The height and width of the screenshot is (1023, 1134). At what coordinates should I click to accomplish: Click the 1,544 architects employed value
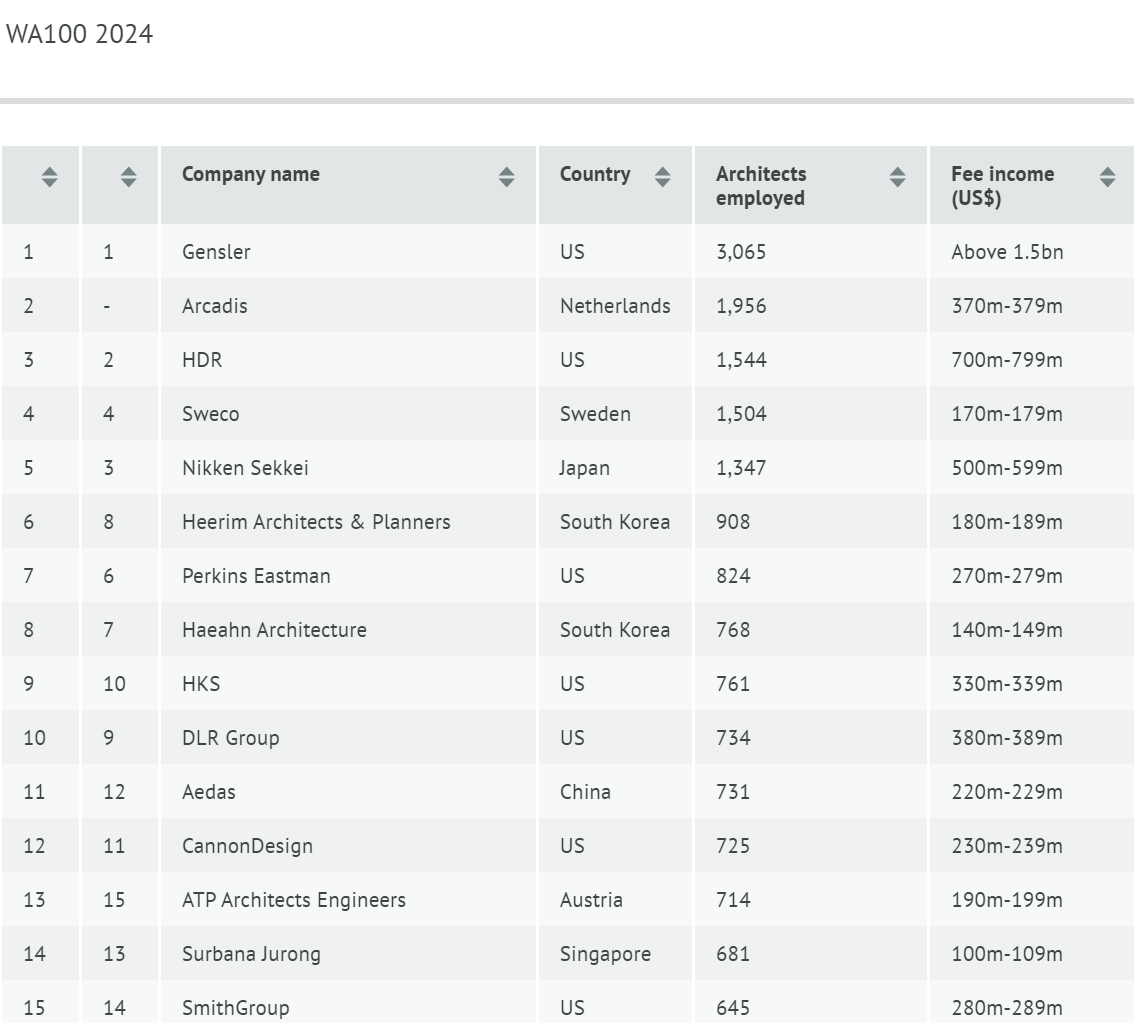[x=741, y=359]
